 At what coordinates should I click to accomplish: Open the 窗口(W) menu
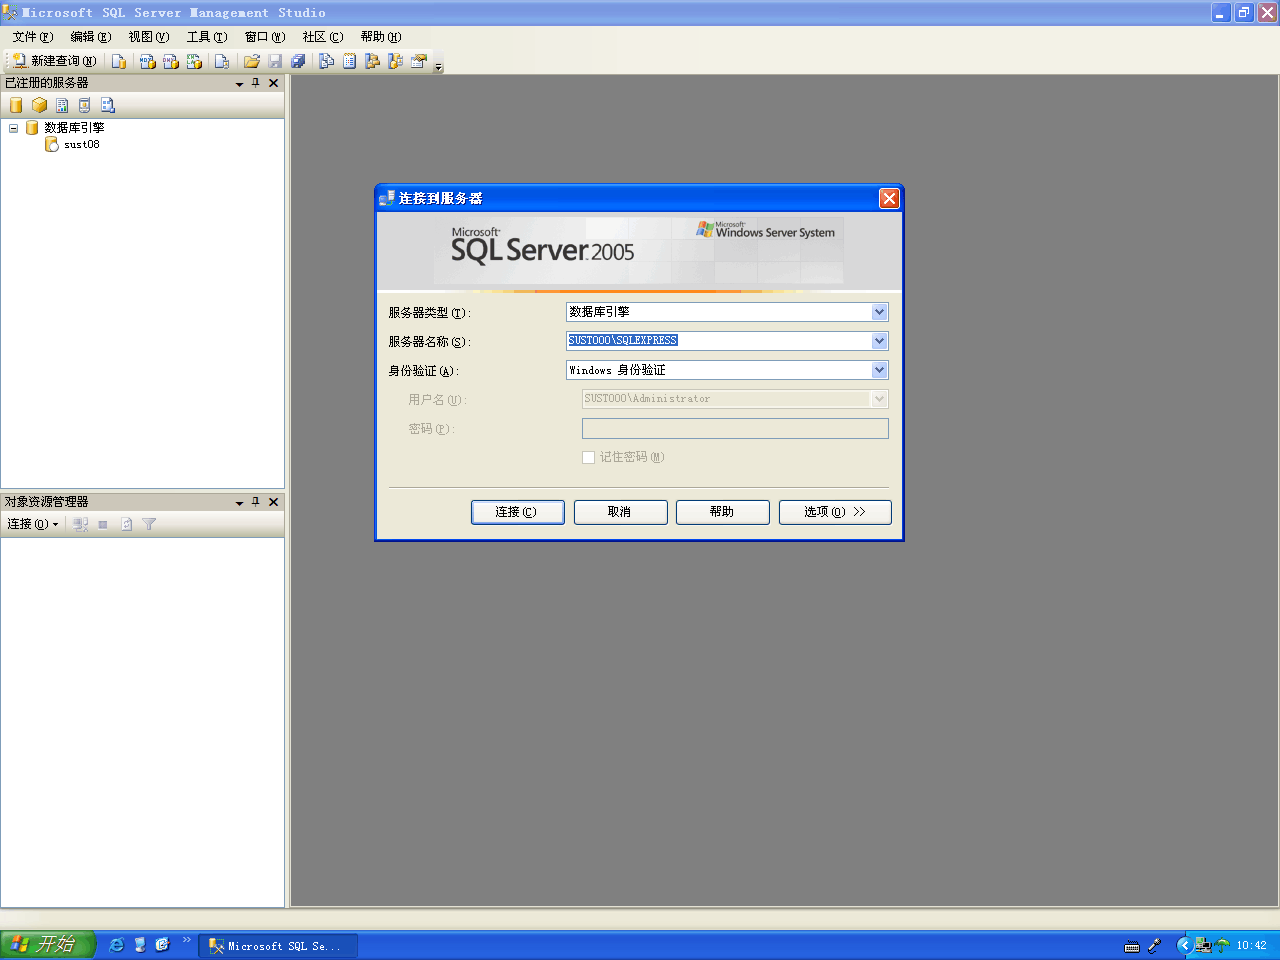[x=265, y=37]
